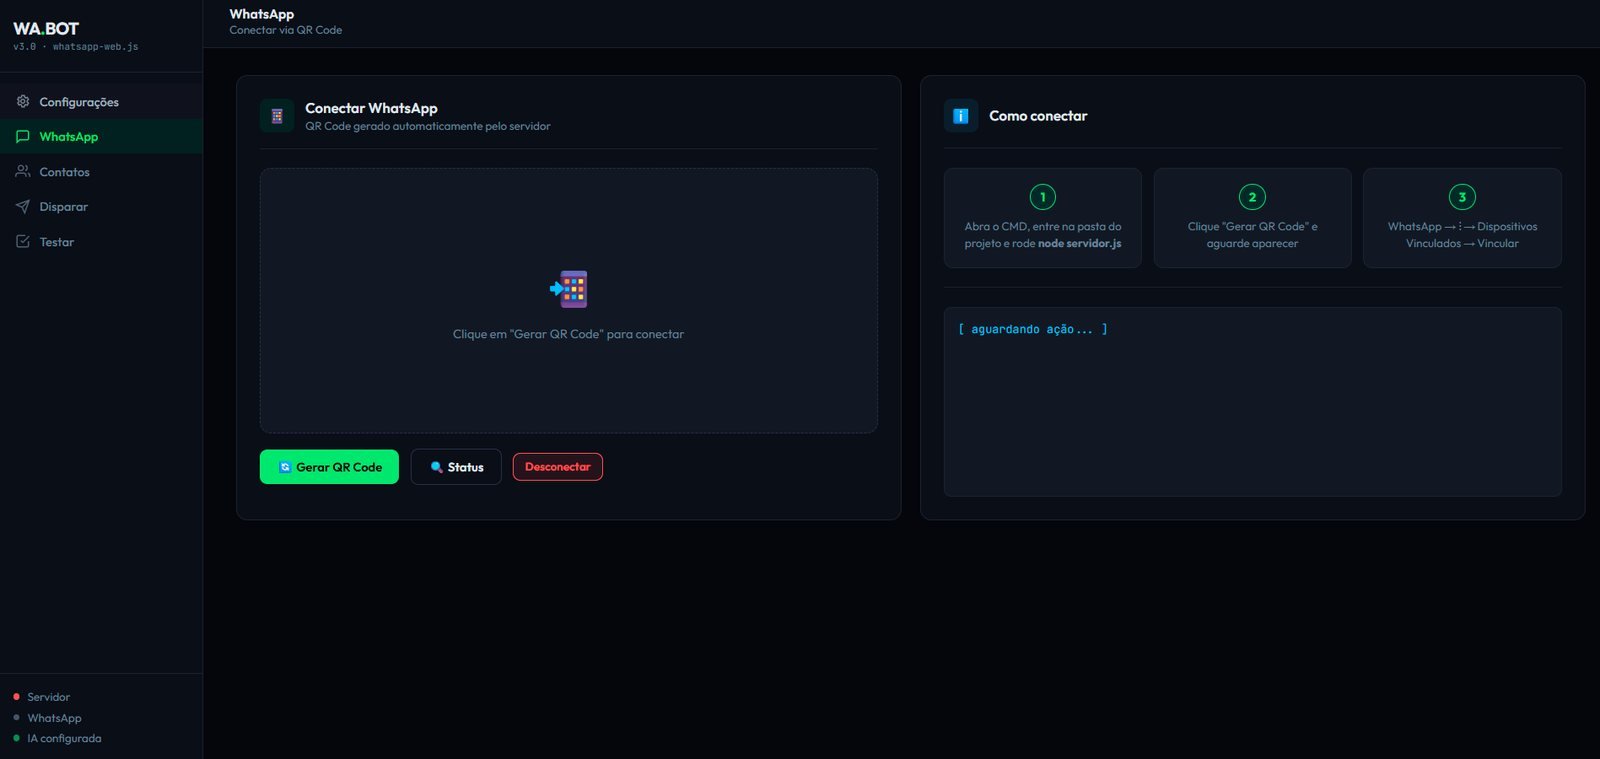Click the red Desconectar button
The height and width of the screenshot is (759, 1600).
[558, 467]
